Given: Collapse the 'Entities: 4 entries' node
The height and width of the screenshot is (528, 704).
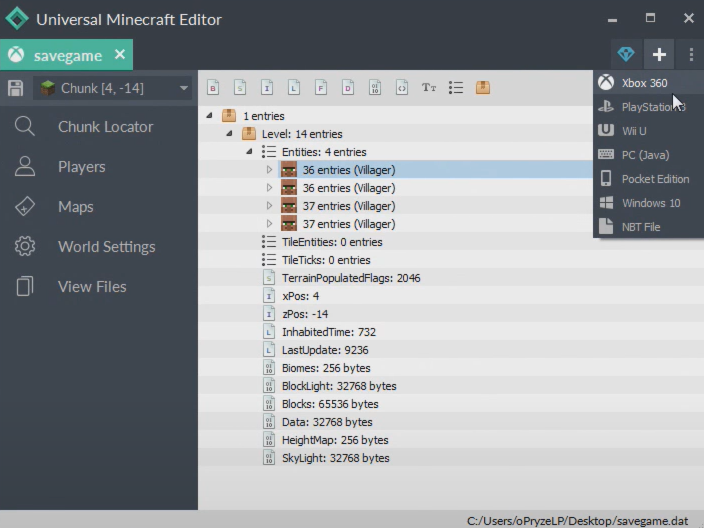Looking at the screenshot, I should tap(249, 151).
